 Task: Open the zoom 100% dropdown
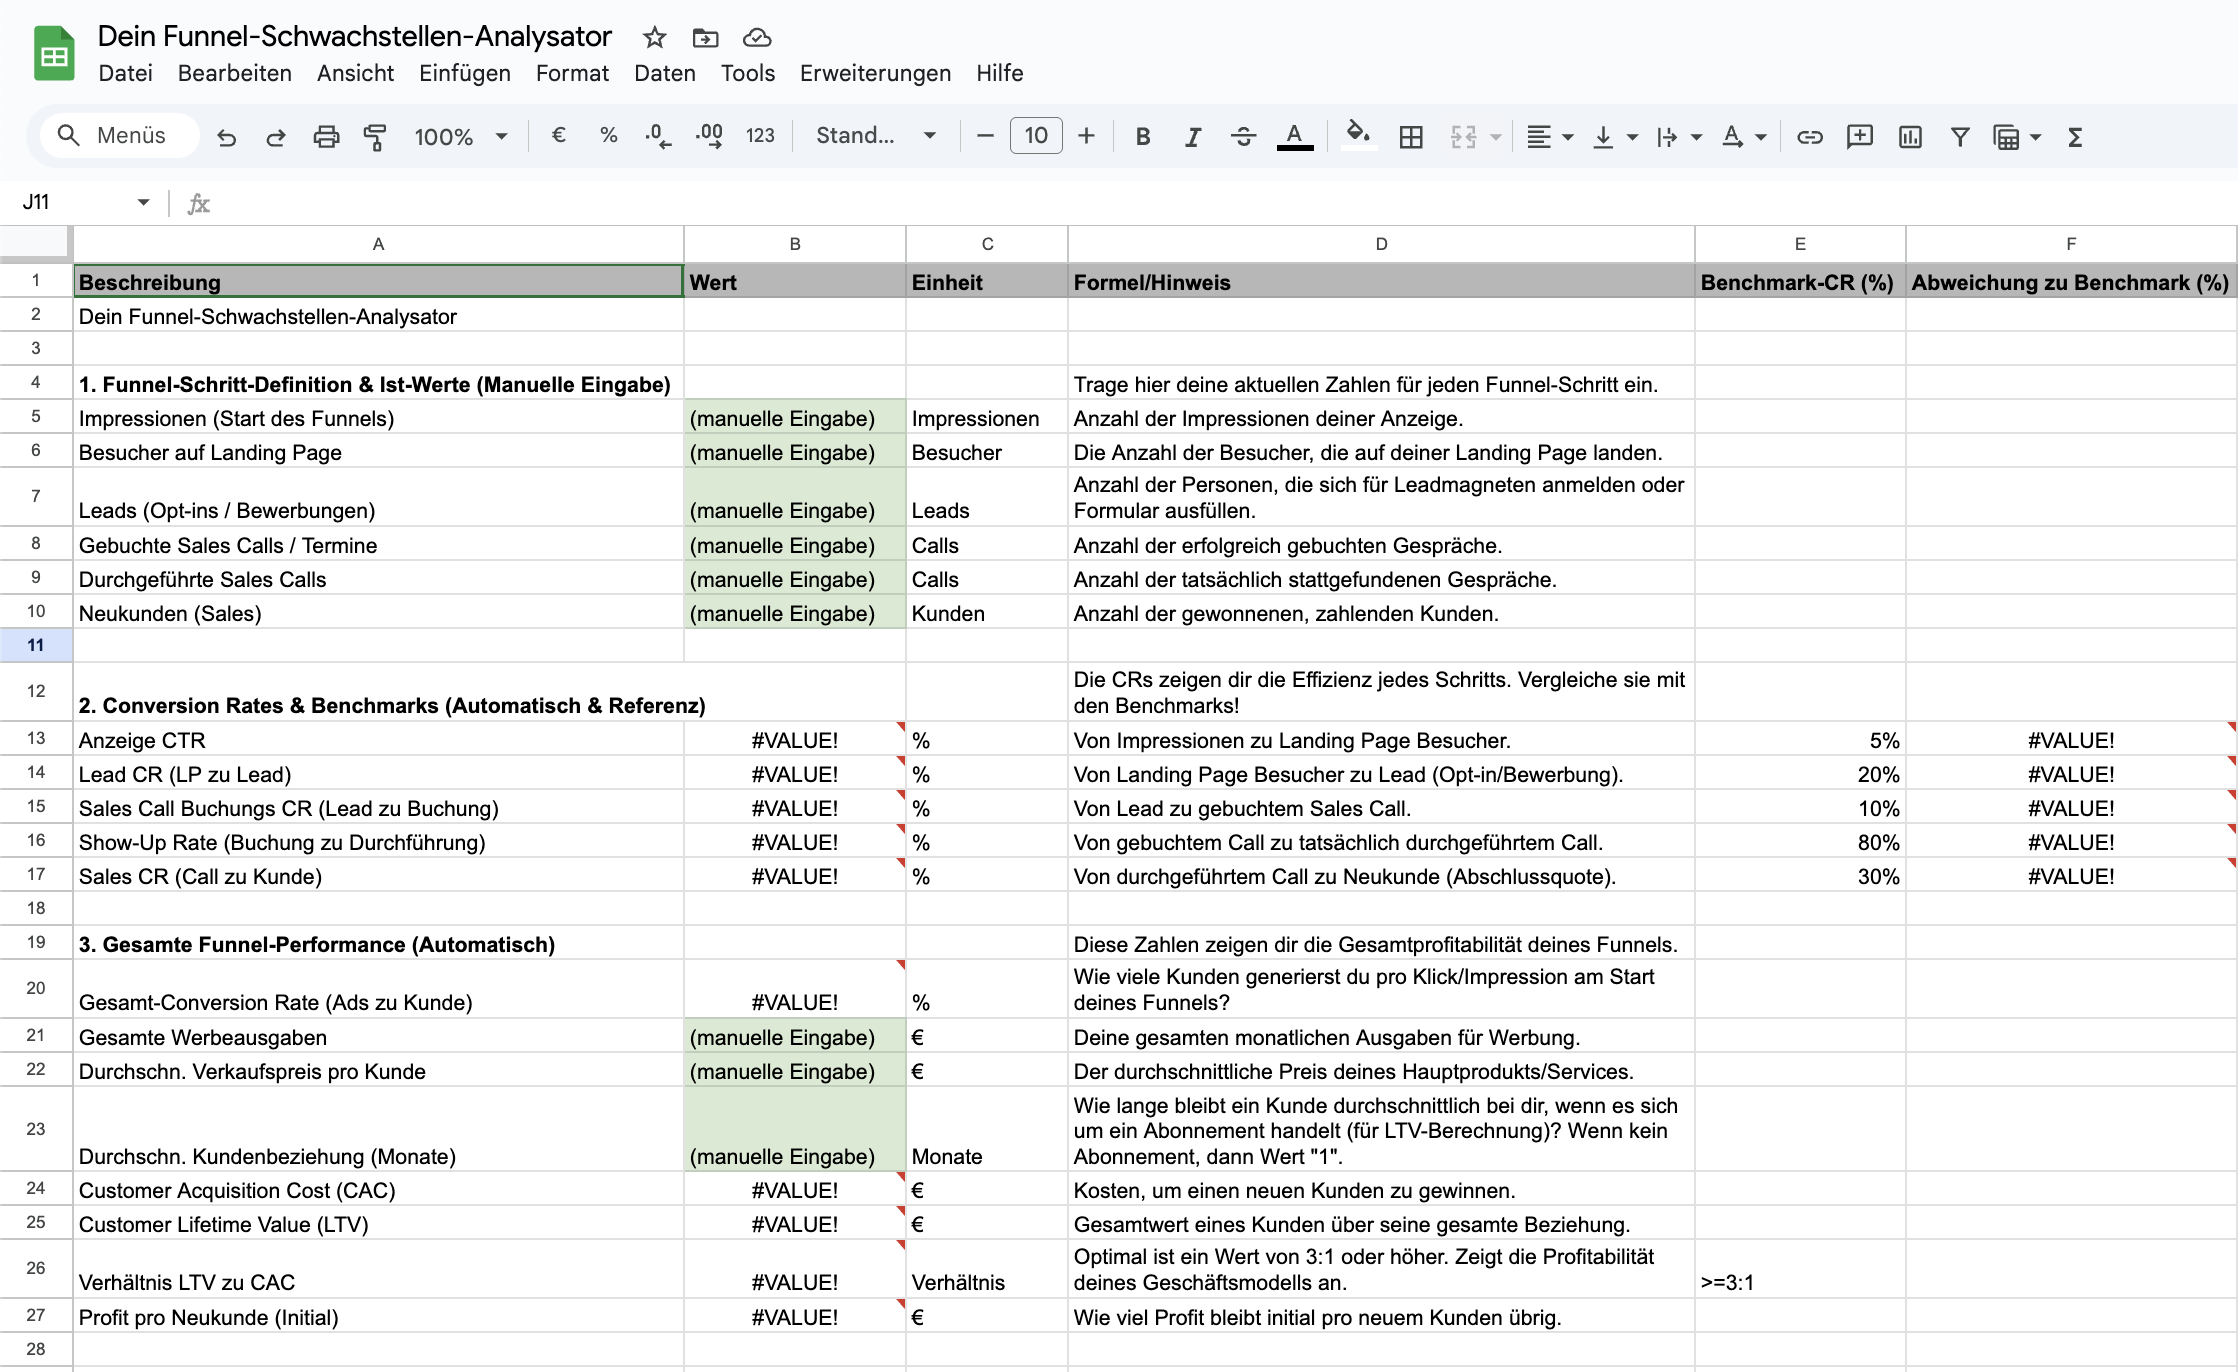point(461,137)
